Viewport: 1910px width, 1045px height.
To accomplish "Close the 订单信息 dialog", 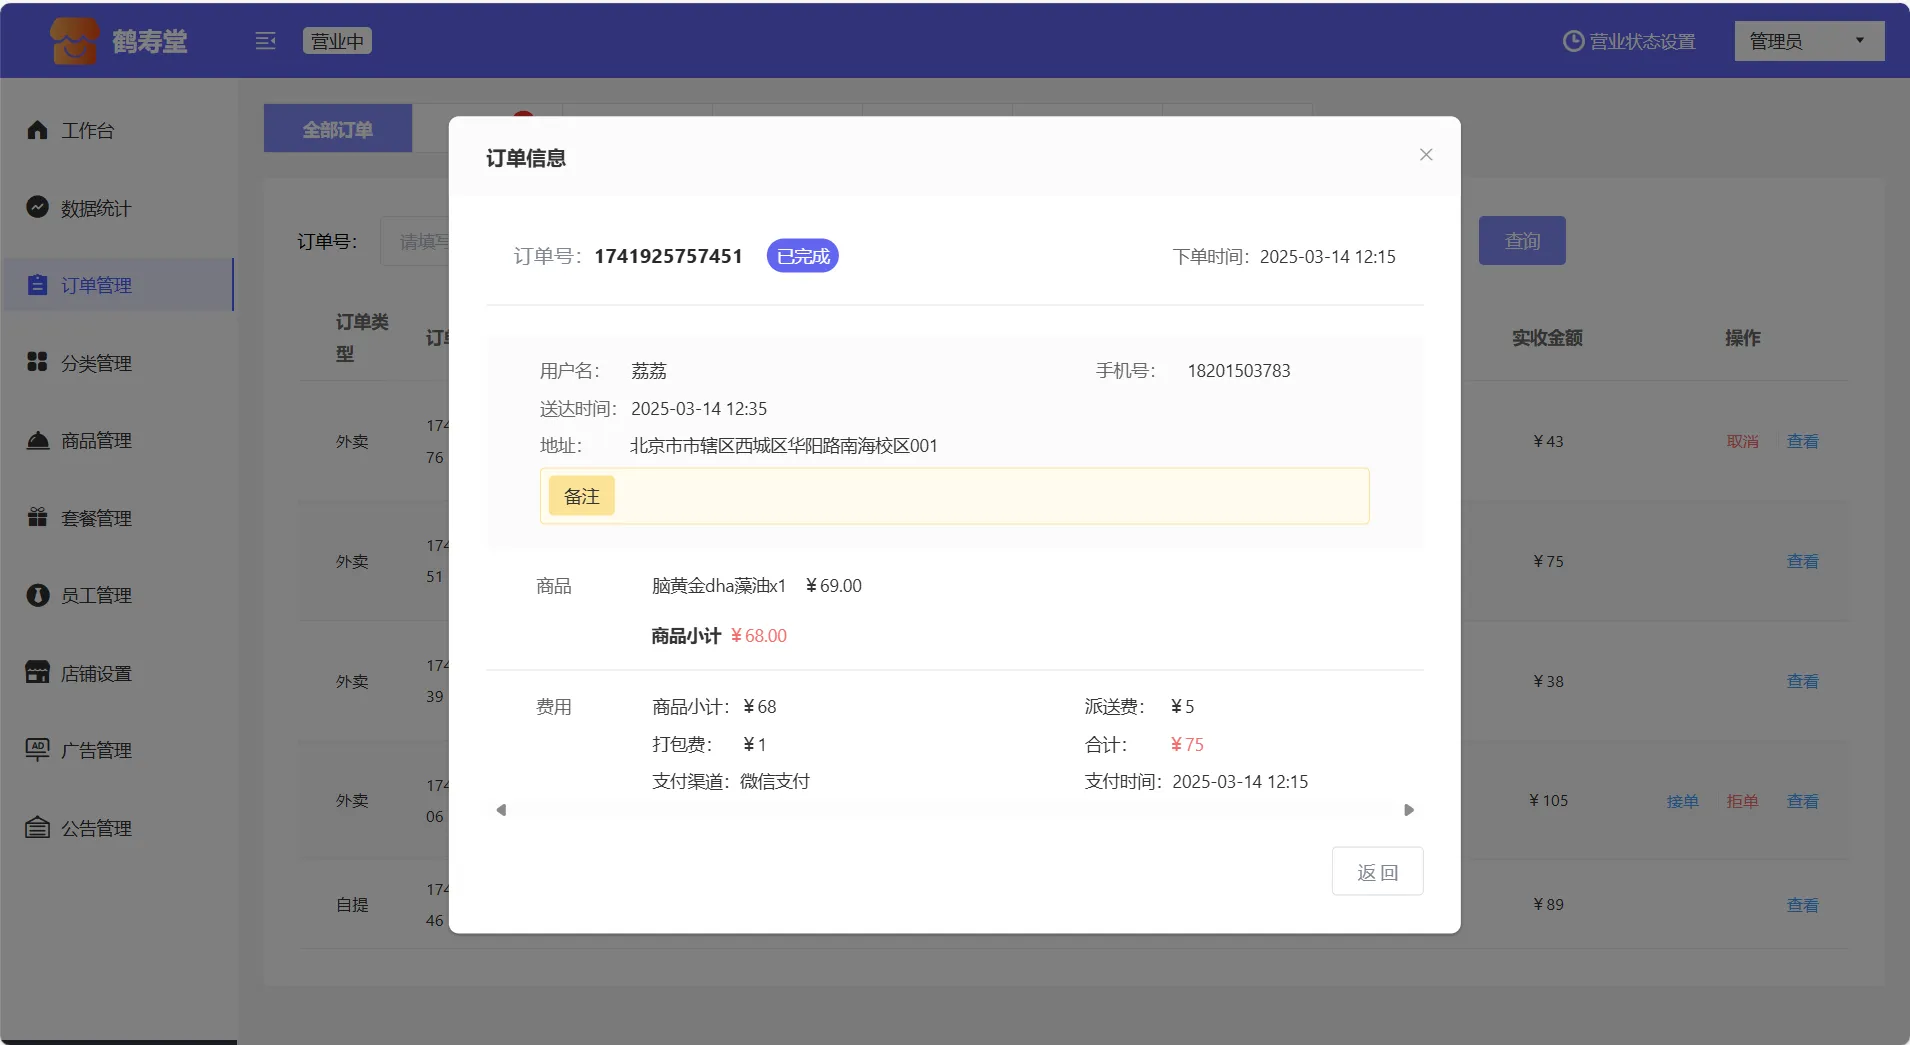I will coord(1426,154).
